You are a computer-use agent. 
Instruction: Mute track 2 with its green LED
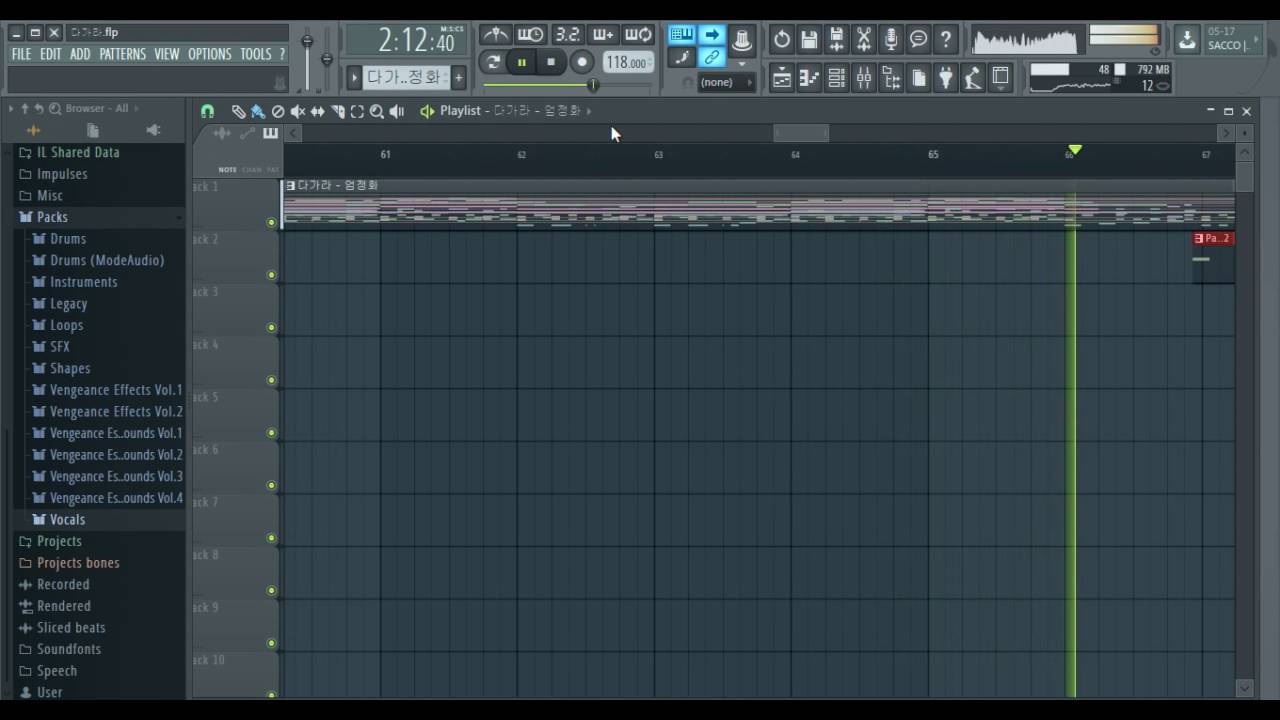click(271, 275)
